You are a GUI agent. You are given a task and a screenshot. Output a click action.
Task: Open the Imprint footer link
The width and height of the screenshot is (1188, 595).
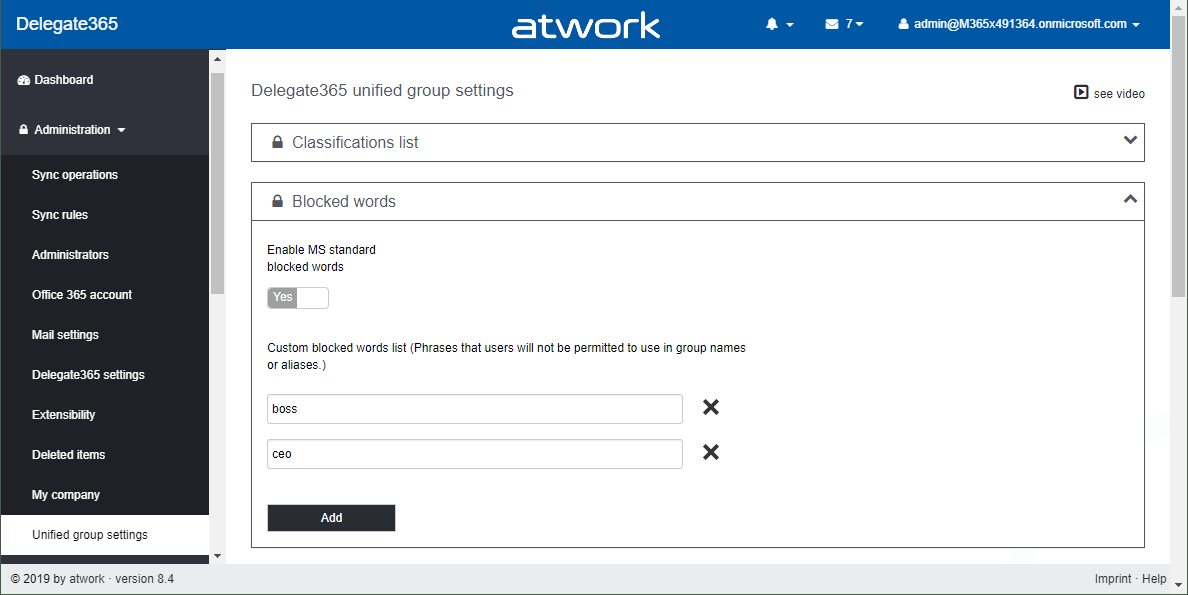(1113, 579)
